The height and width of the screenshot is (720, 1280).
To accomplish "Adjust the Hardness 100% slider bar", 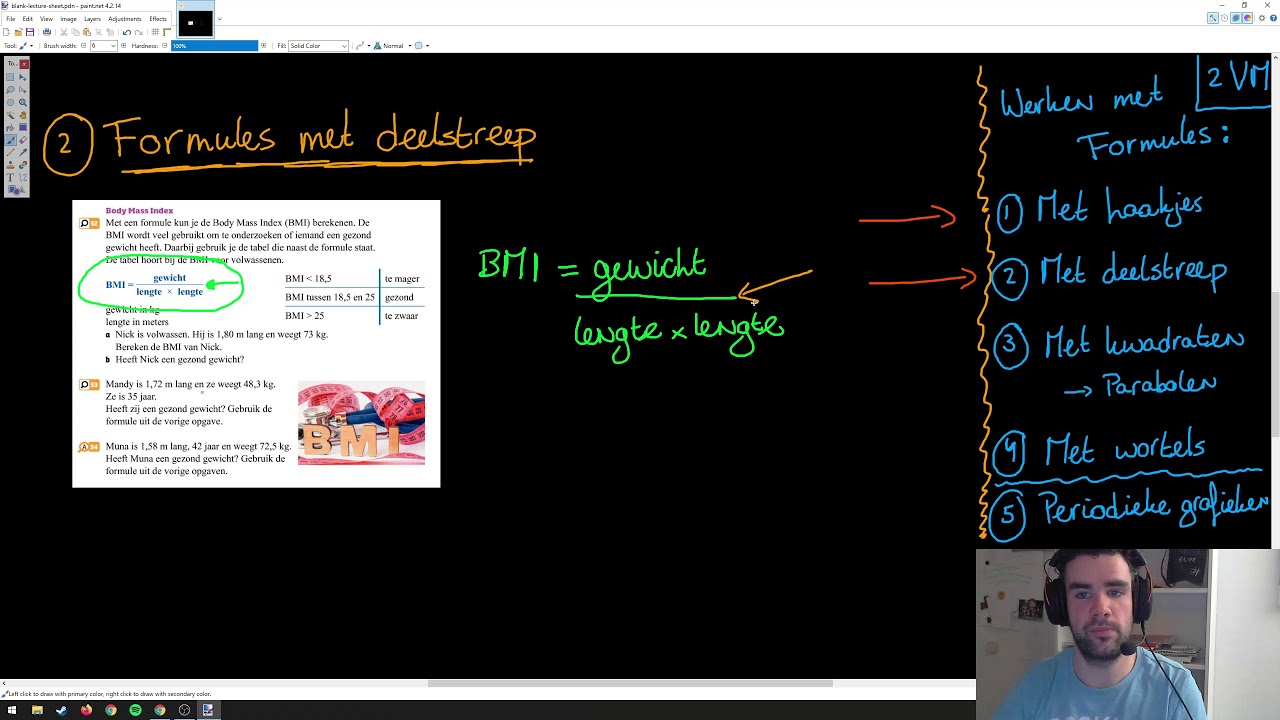I will click(x=215, y=46).
